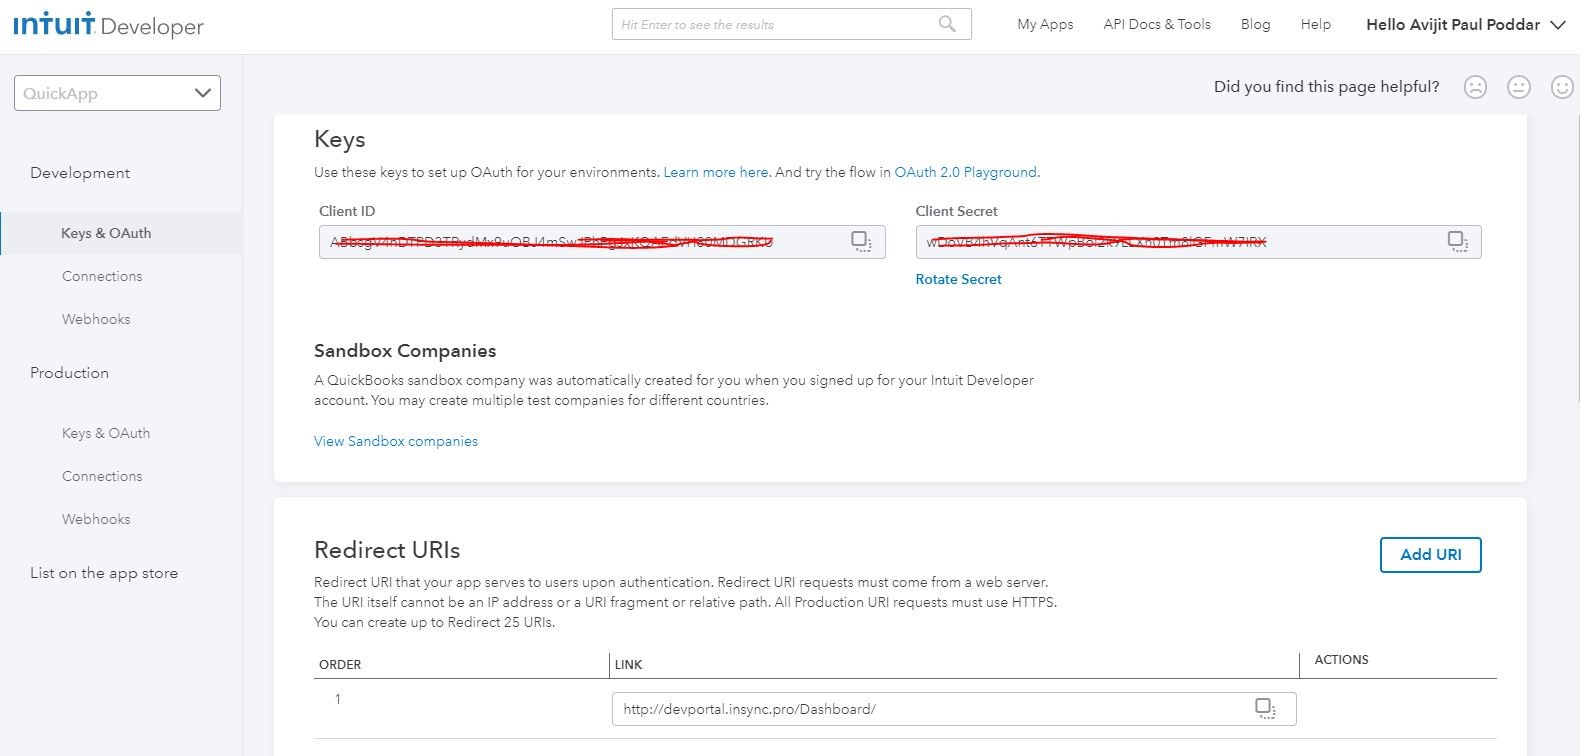Open the QuickApp app selector dropdown

click(117, 93)
